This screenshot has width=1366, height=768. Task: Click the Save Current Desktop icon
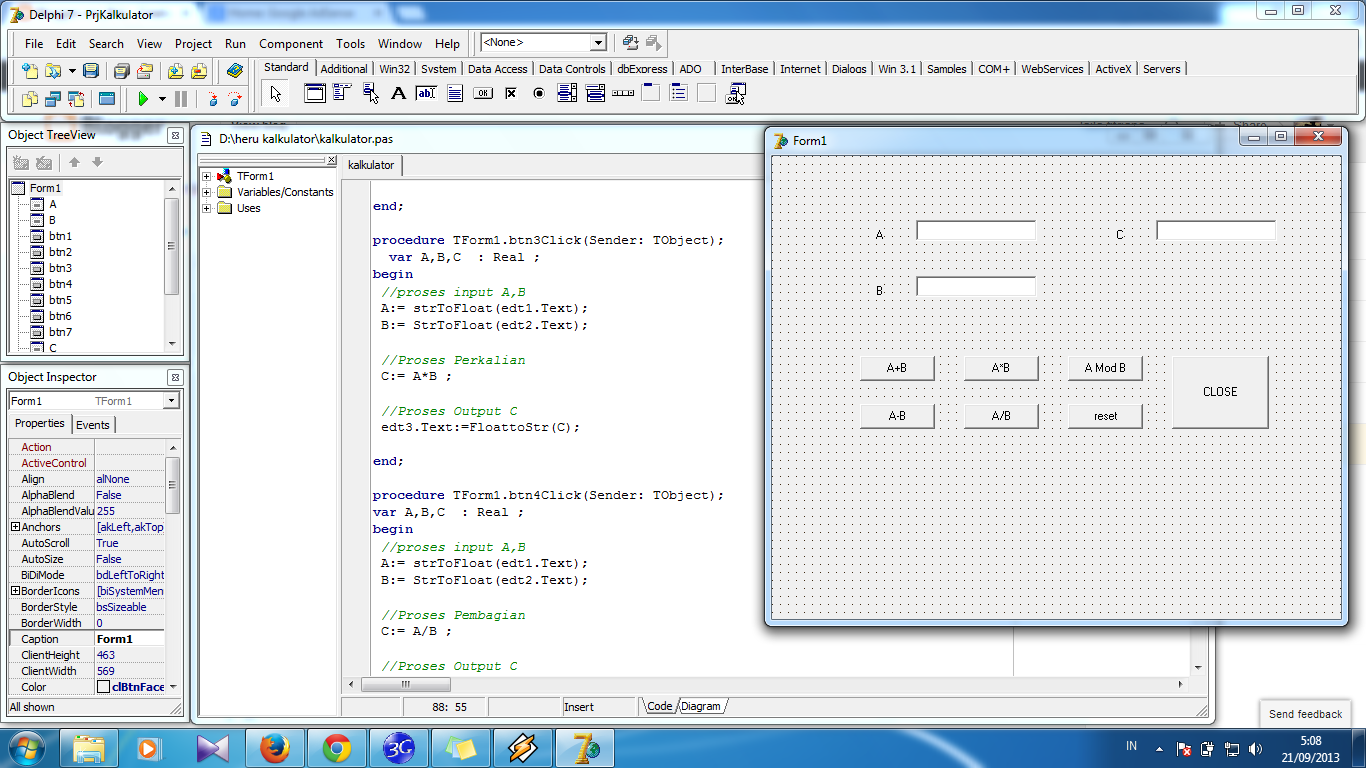click(x=630, y=43)
